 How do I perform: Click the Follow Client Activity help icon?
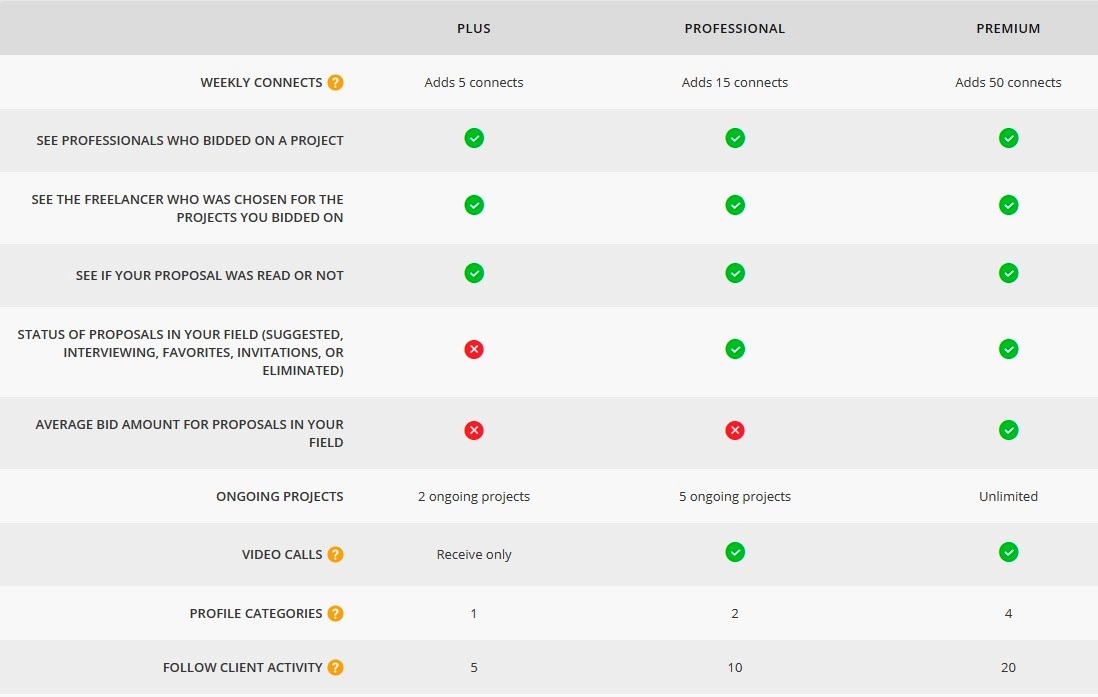(335, 667)
